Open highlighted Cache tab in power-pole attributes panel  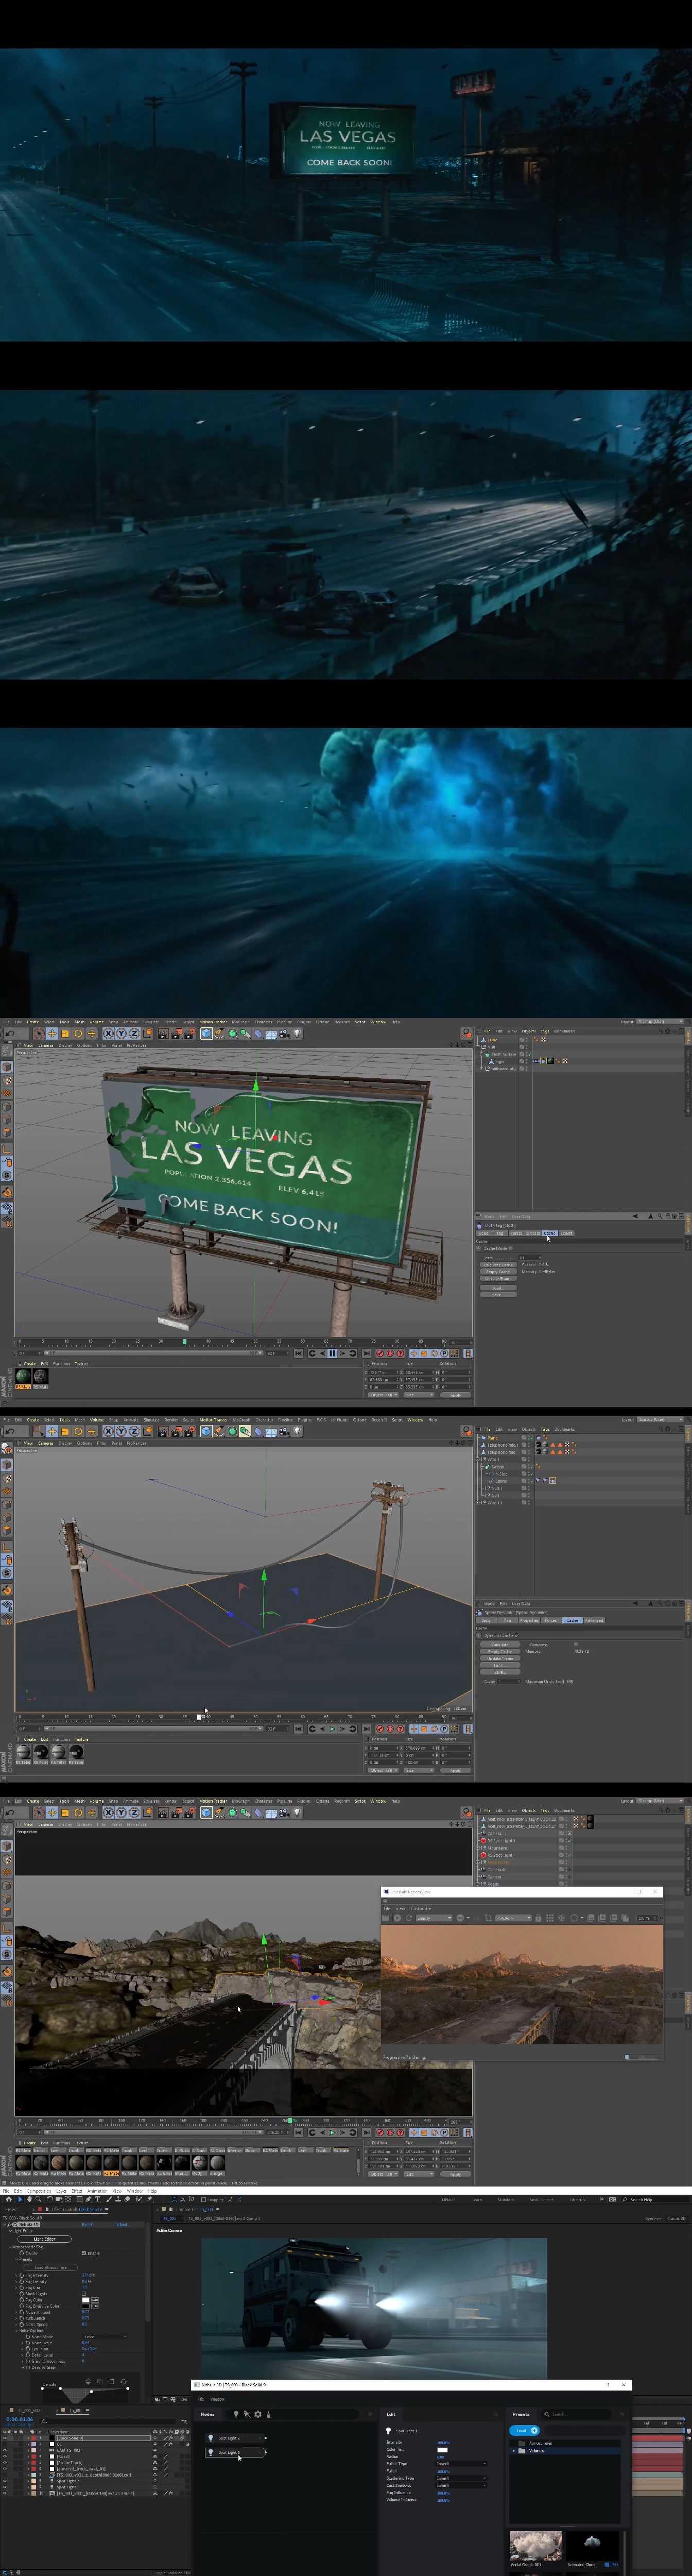tap(573, 1621)
